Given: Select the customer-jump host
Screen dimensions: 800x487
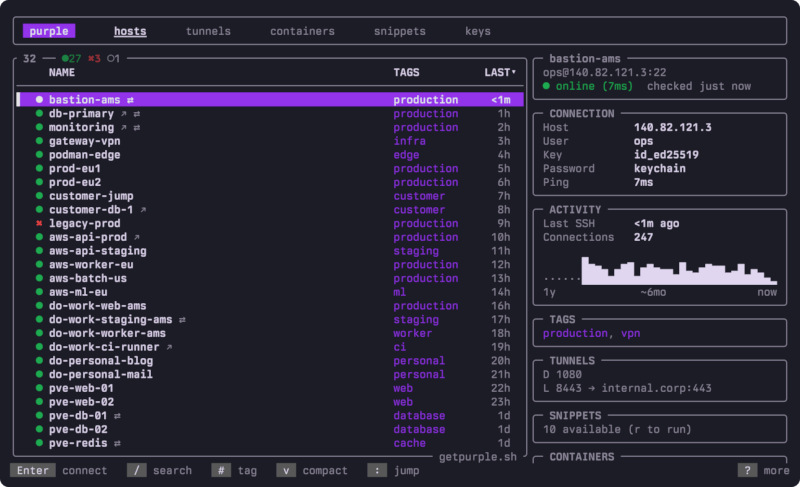Looking at the screenshot, I should (270, 196).
